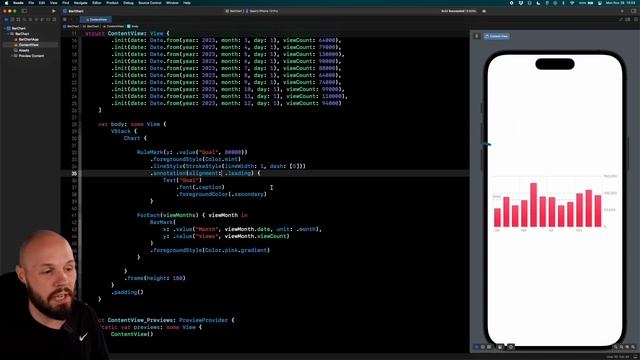This screenshot has width=640, height=360.
Task: Go back with the editor back arrow
Action: (71, 19)
